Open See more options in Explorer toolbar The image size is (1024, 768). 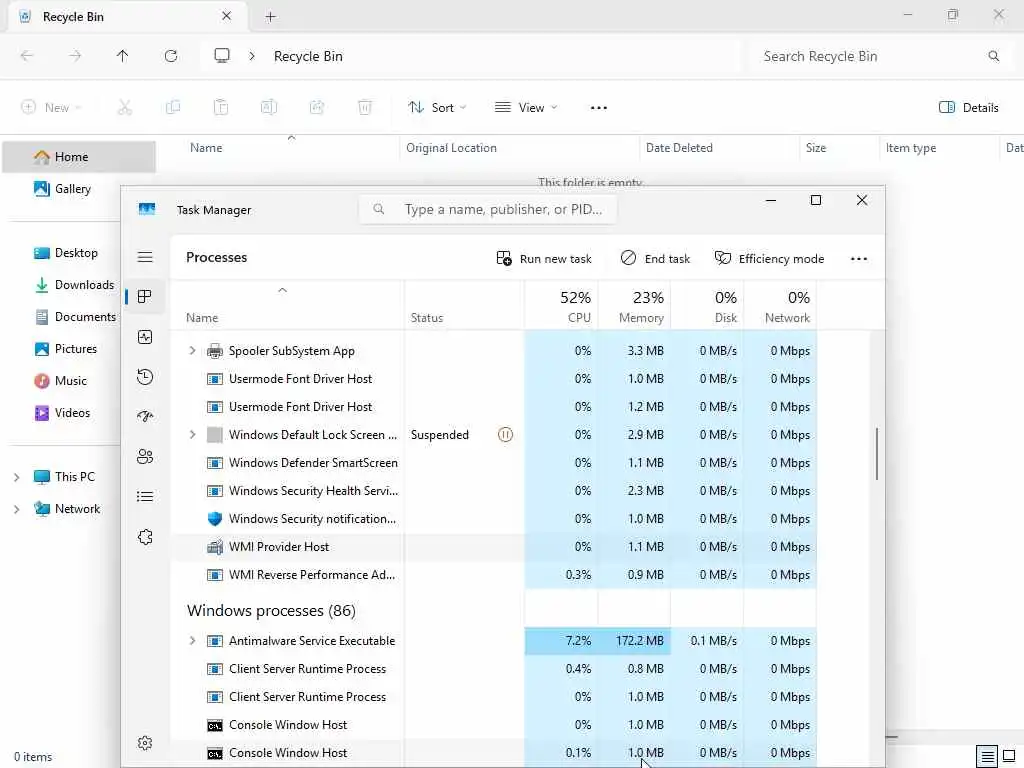tap(599, 108)
